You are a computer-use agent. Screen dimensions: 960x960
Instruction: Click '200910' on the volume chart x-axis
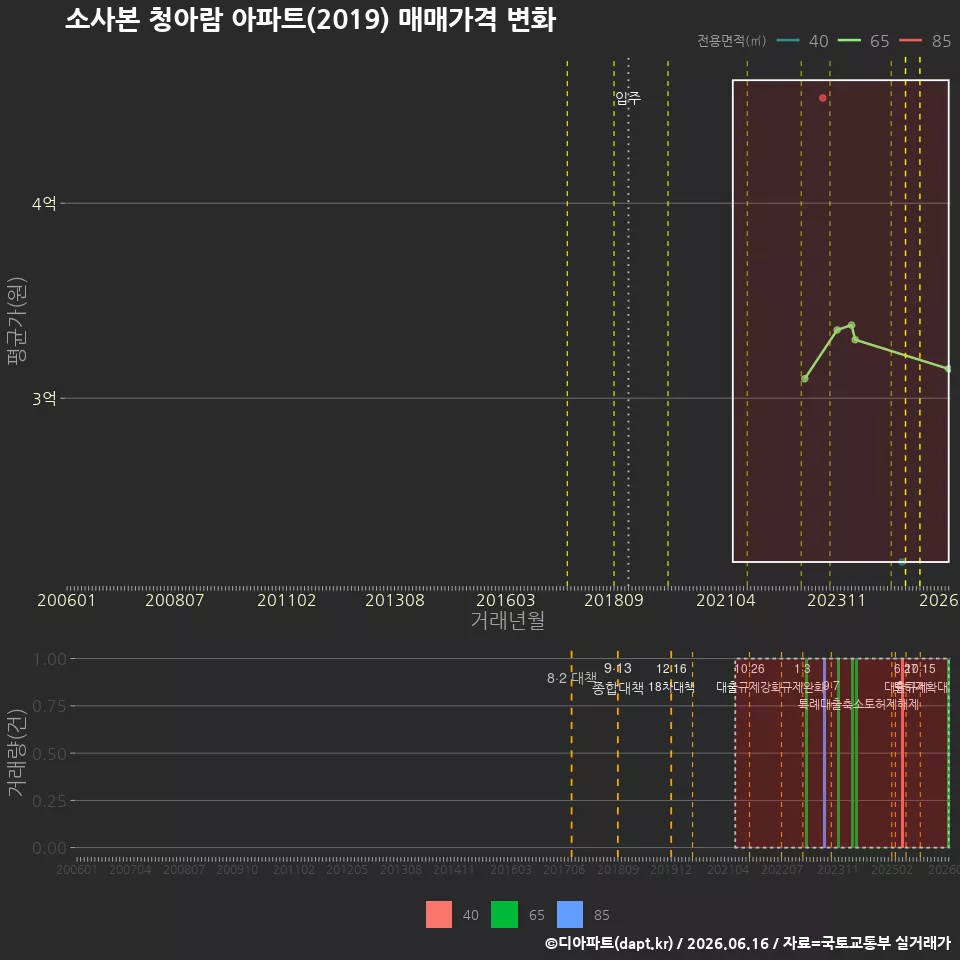237,869
